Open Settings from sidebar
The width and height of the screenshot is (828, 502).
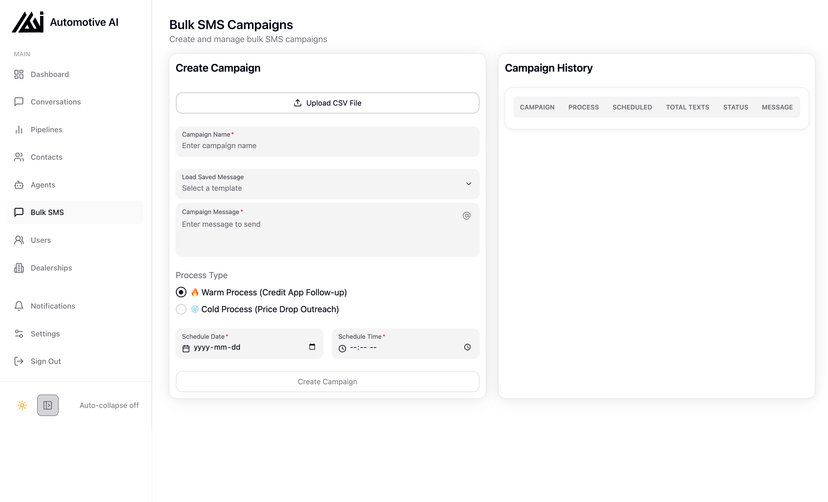[x=76, y=334]
